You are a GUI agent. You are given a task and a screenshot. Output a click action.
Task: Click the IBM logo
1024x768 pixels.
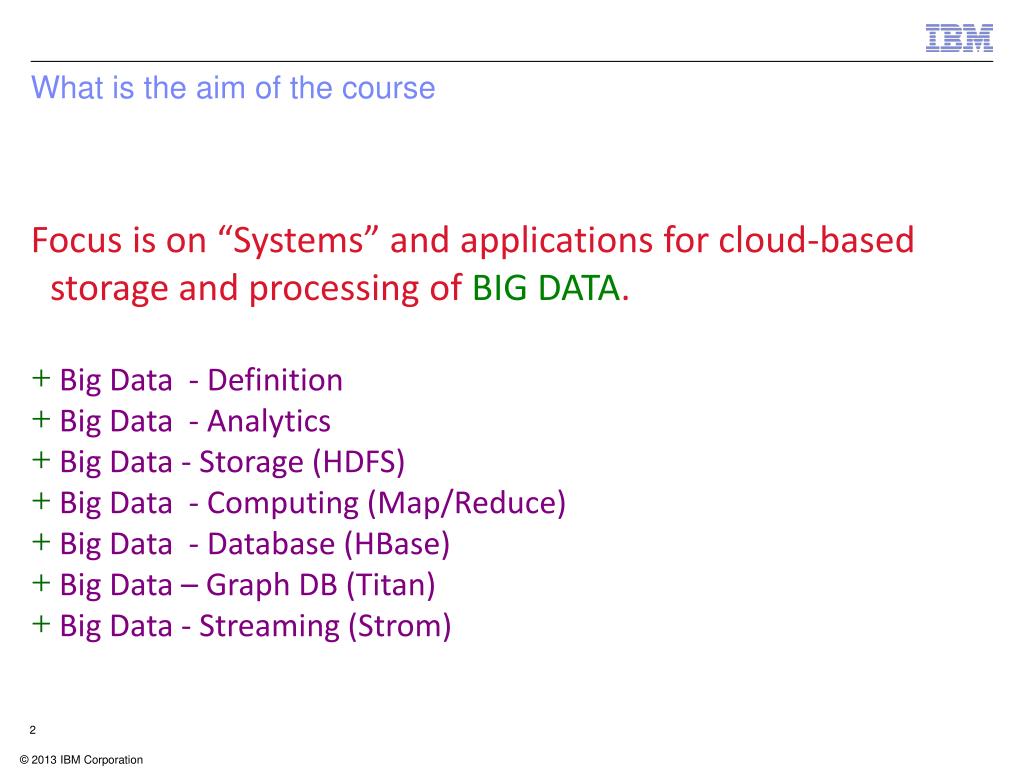[959, 39]
